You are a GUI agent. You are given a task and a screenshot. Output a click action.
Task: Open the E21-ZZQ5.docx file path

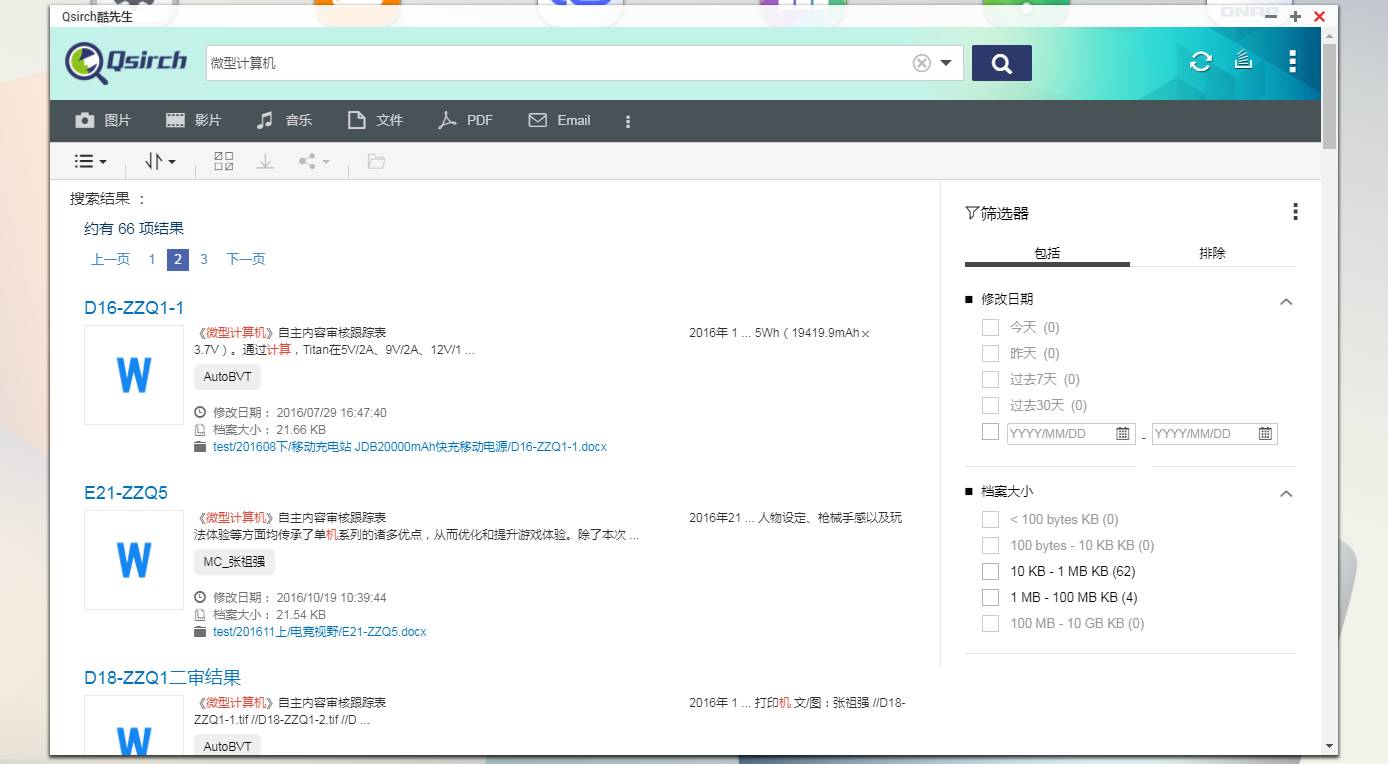(x=320, y=632)
